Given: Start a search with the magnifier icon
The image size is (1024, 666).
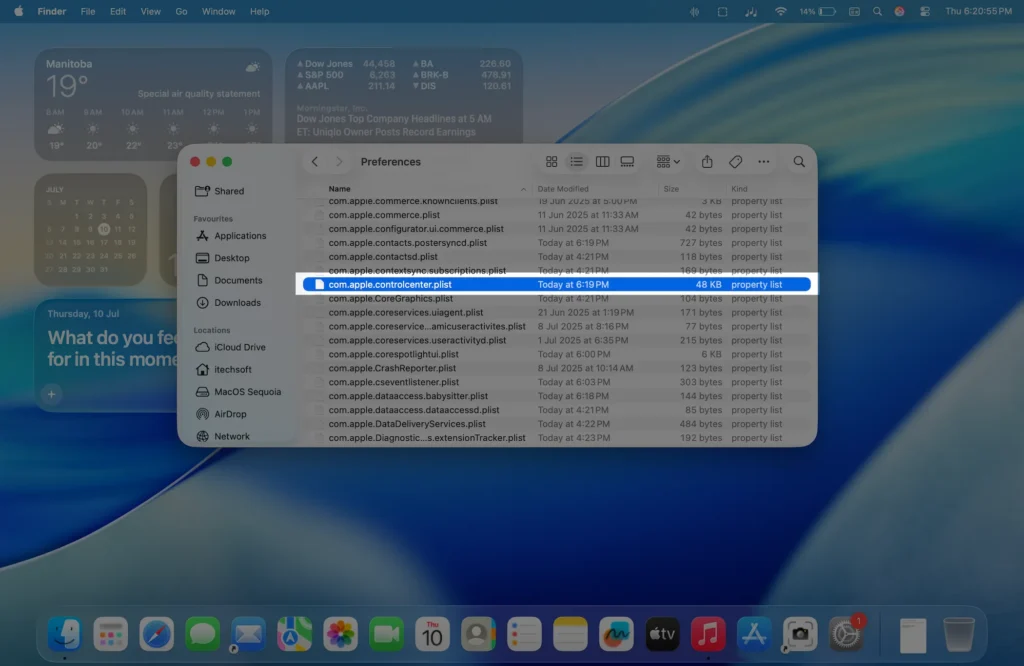Looking at the screenshot, I should [x=798, y=161].
